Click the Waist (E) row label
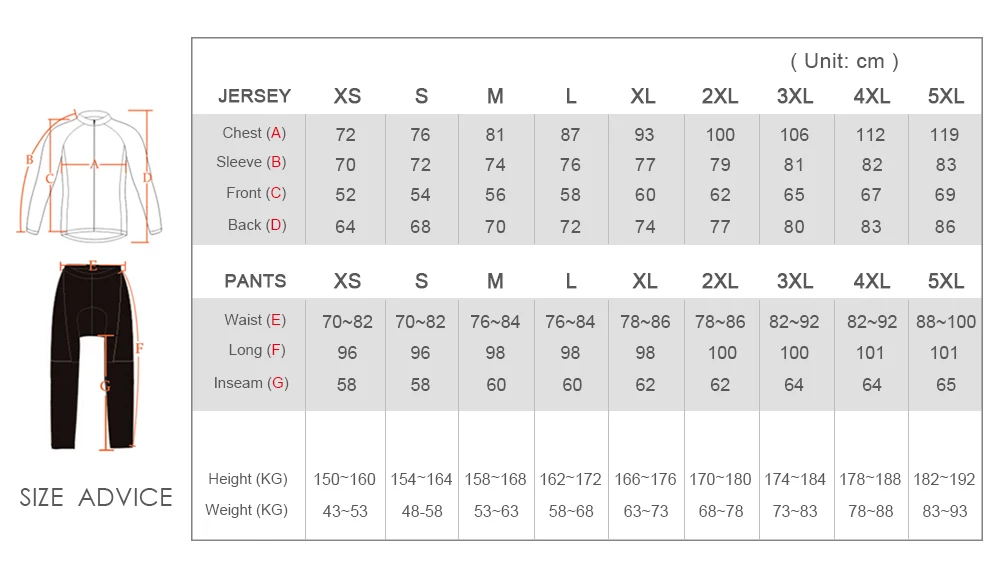1000x572 pixels. click(255, 320)
